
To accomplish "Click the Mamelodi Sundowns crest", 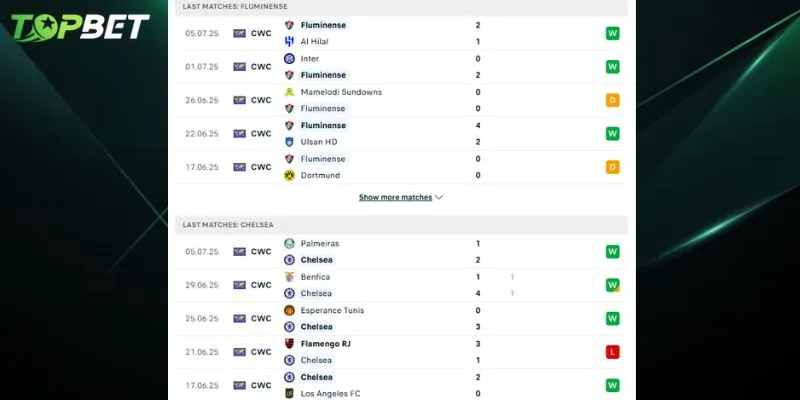I will point(289,92).
